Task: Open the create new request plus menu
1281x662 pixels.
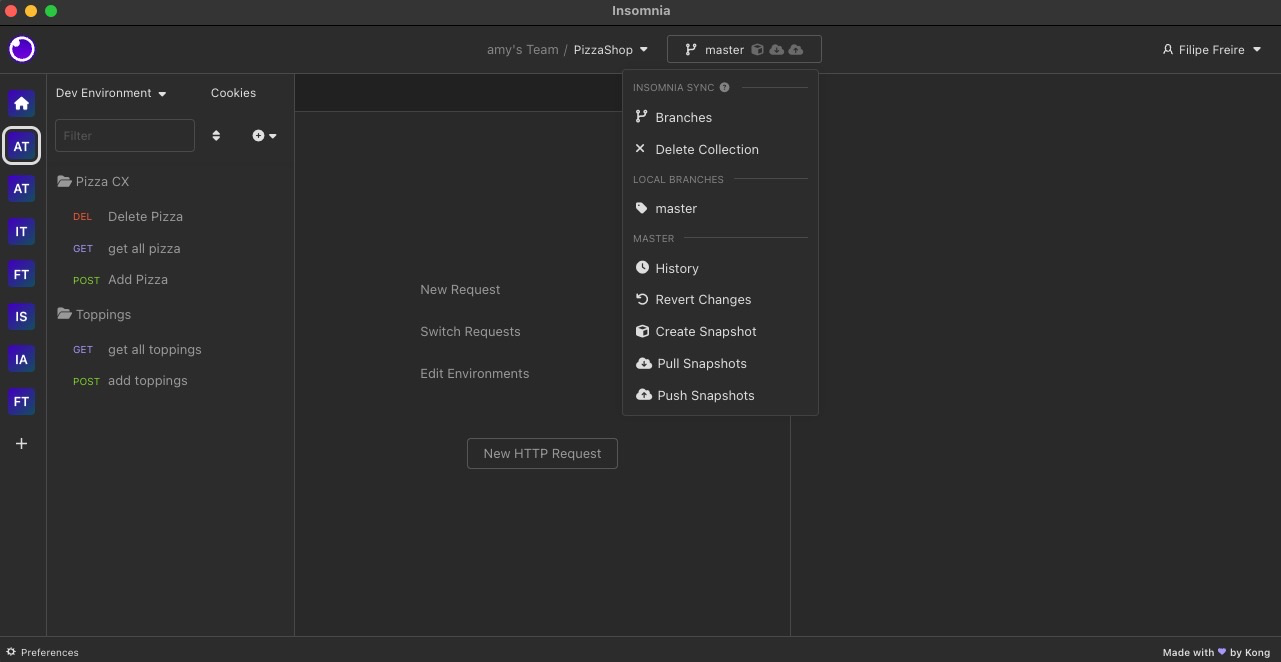Action: click(265, 135)
